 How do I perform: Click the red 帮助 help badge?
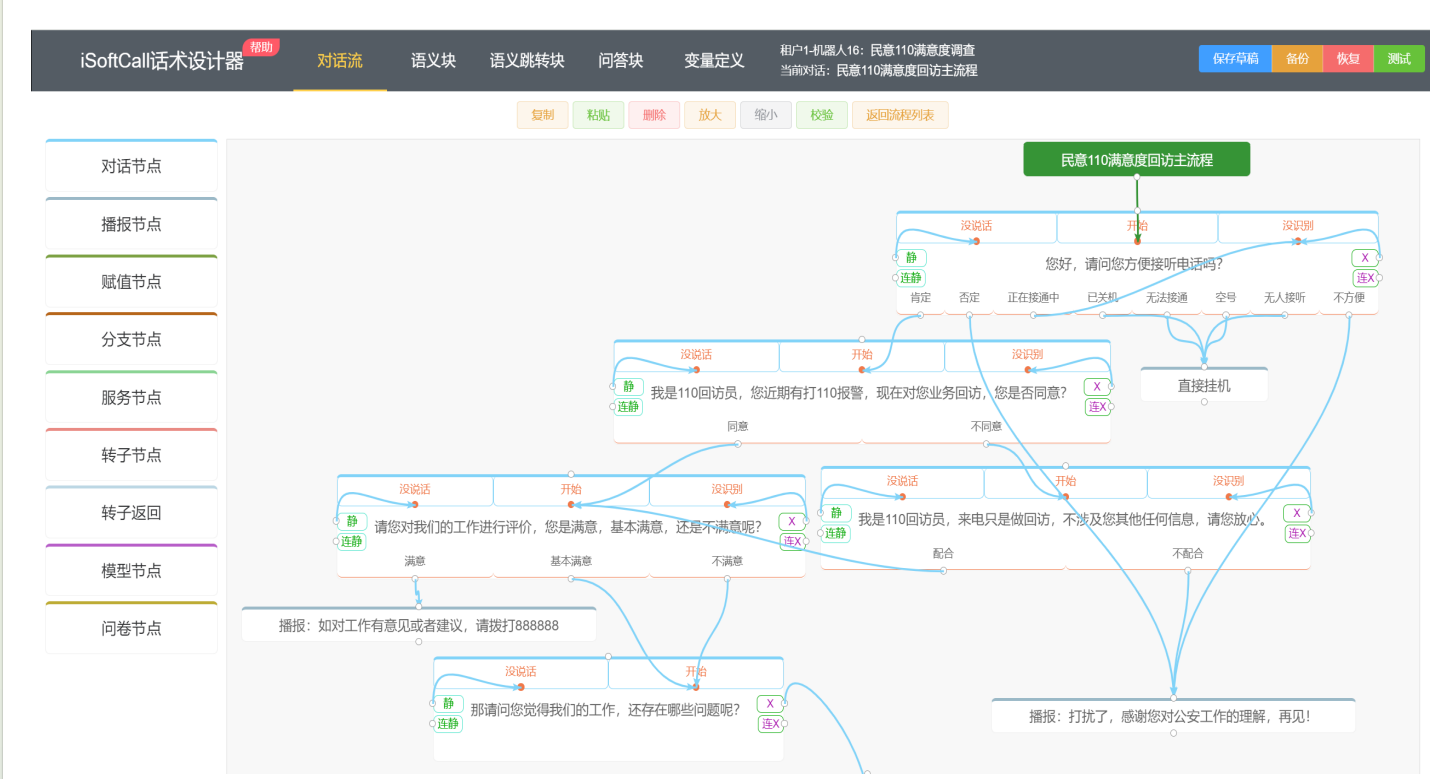(261, 47)
